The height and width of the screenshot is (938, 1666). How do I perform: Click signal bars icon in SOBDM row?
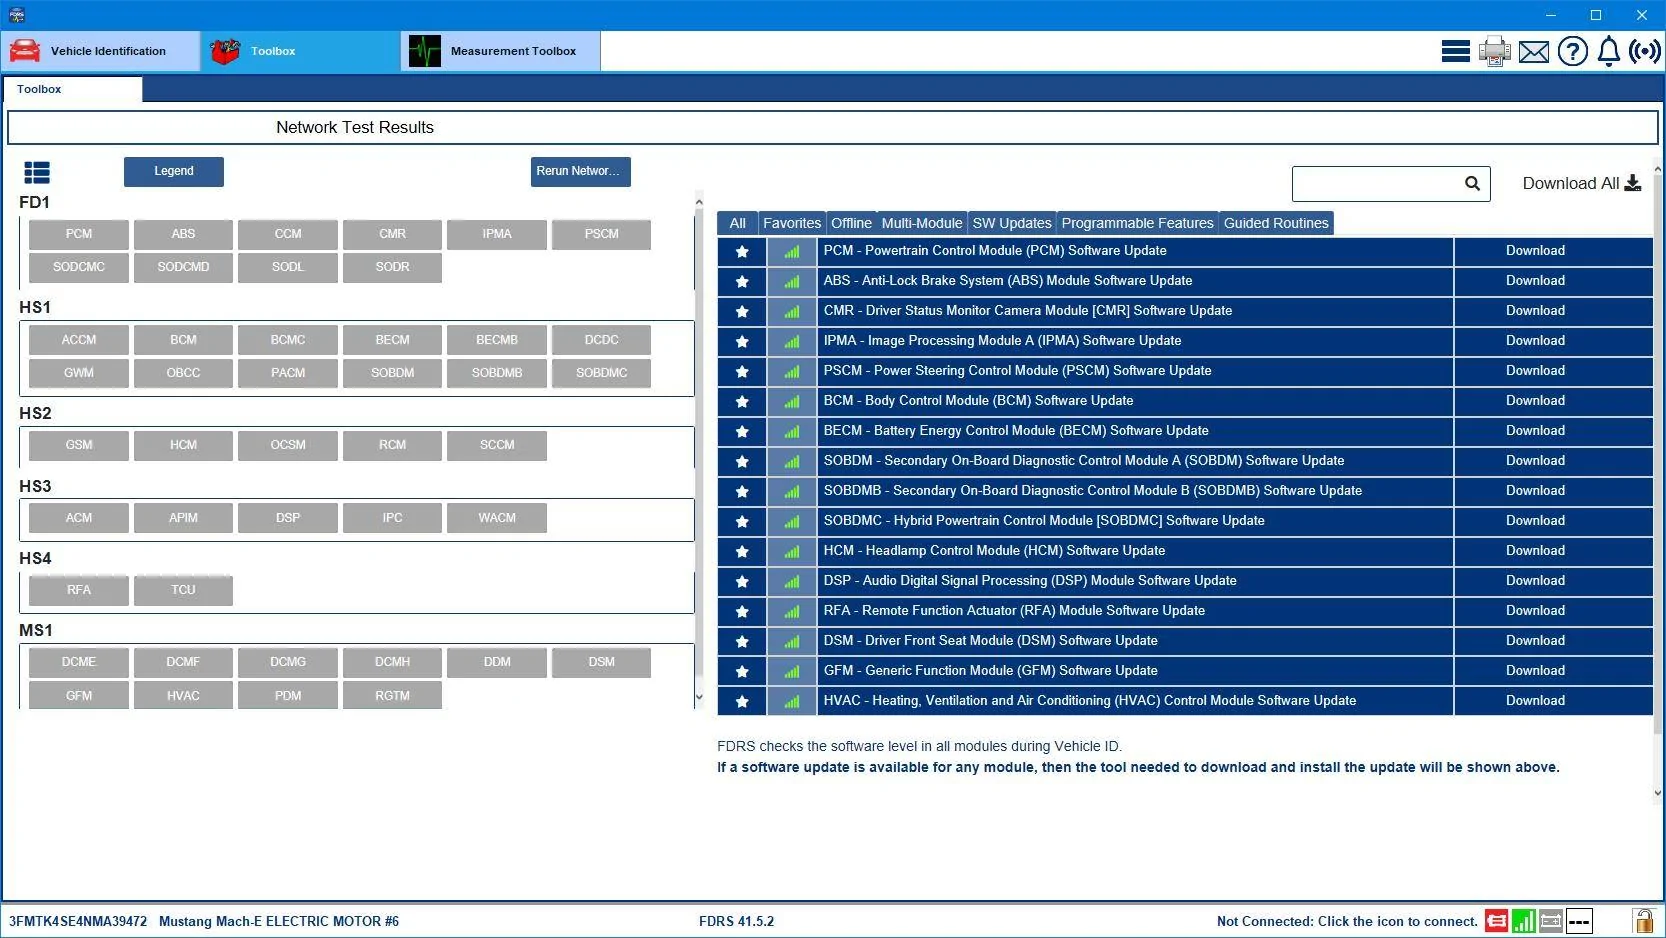pyautogui.click(x=792, y=461)
